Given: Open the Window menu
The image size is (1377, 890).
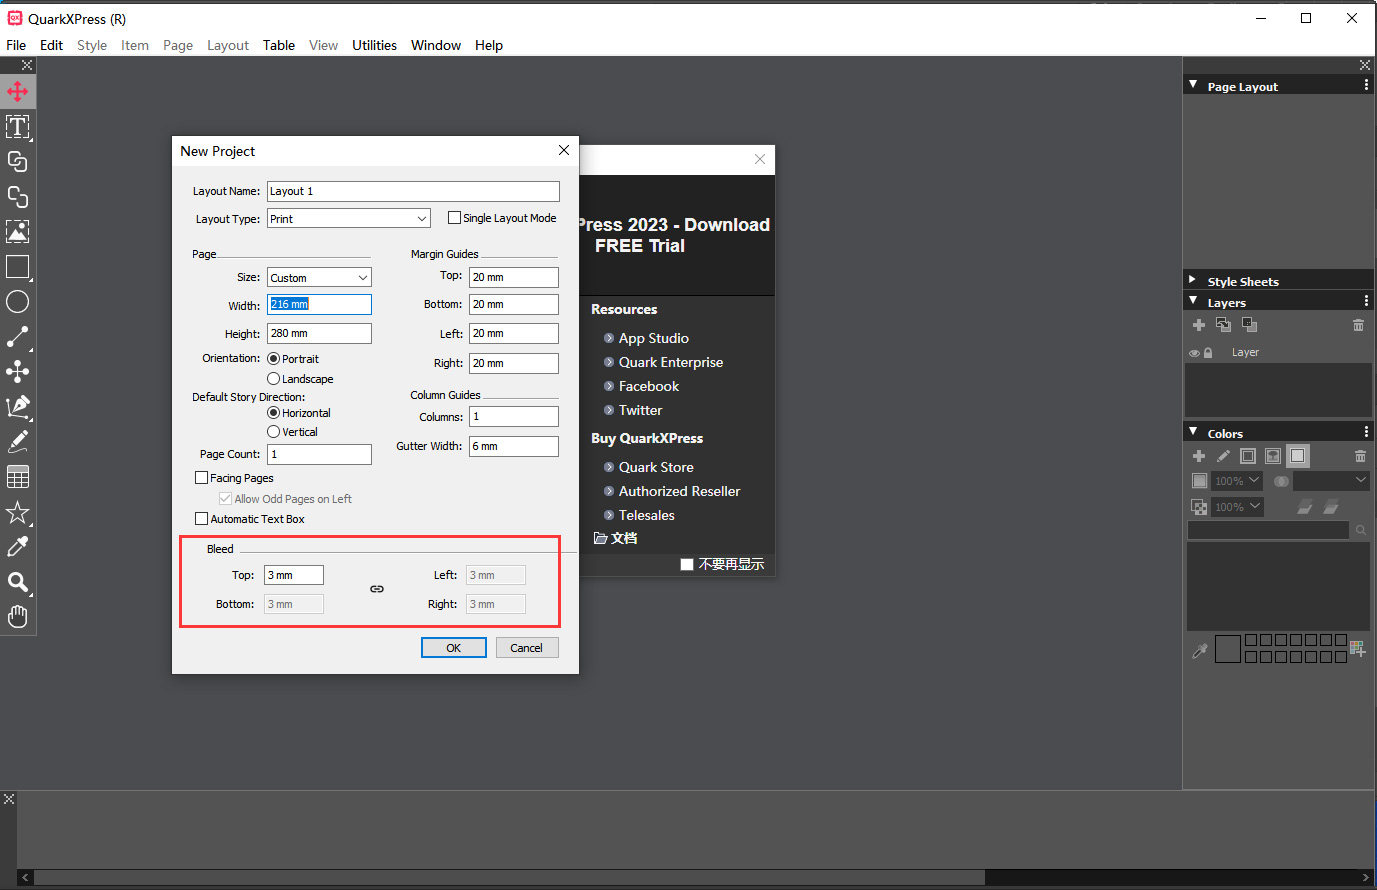Looking at the screenshot, I should coord(436,45).
